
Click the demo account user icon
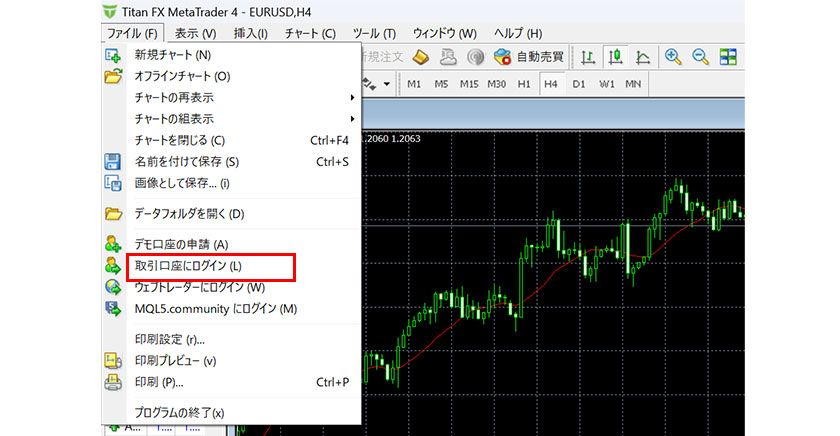click(x=113, y=244)
